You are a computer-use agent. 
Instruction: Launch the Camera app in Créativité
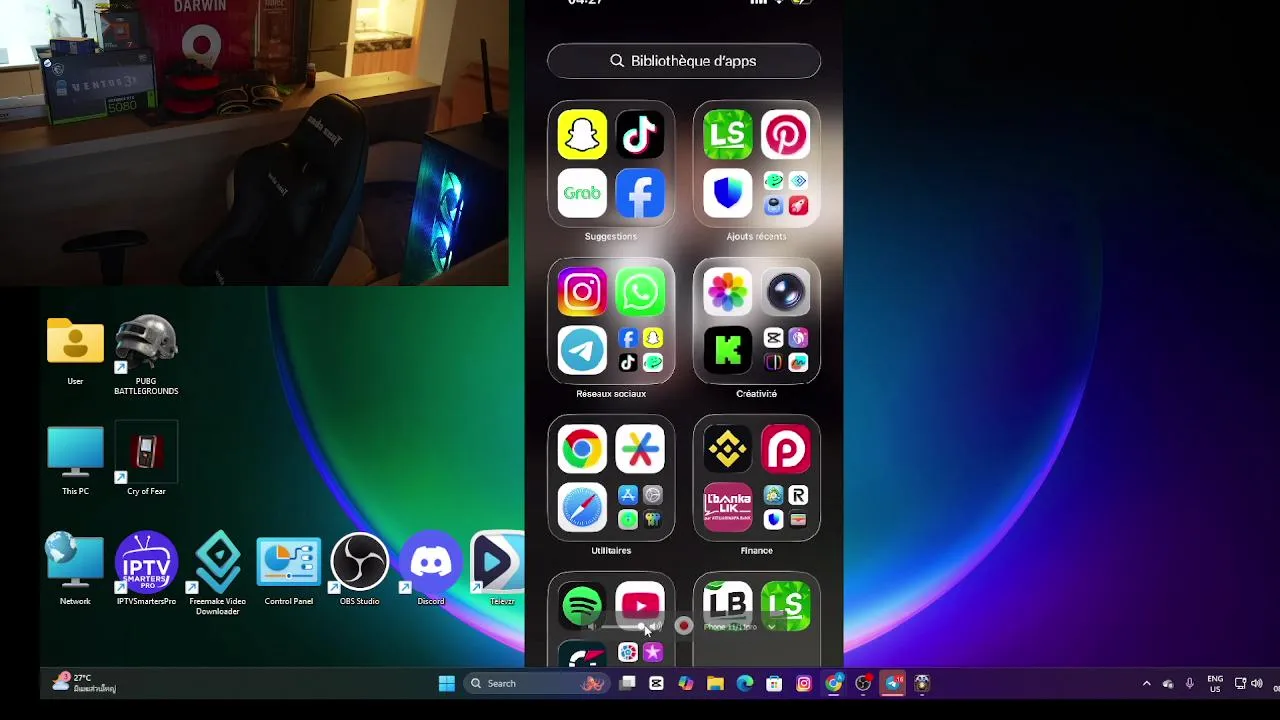pos(786,292)
